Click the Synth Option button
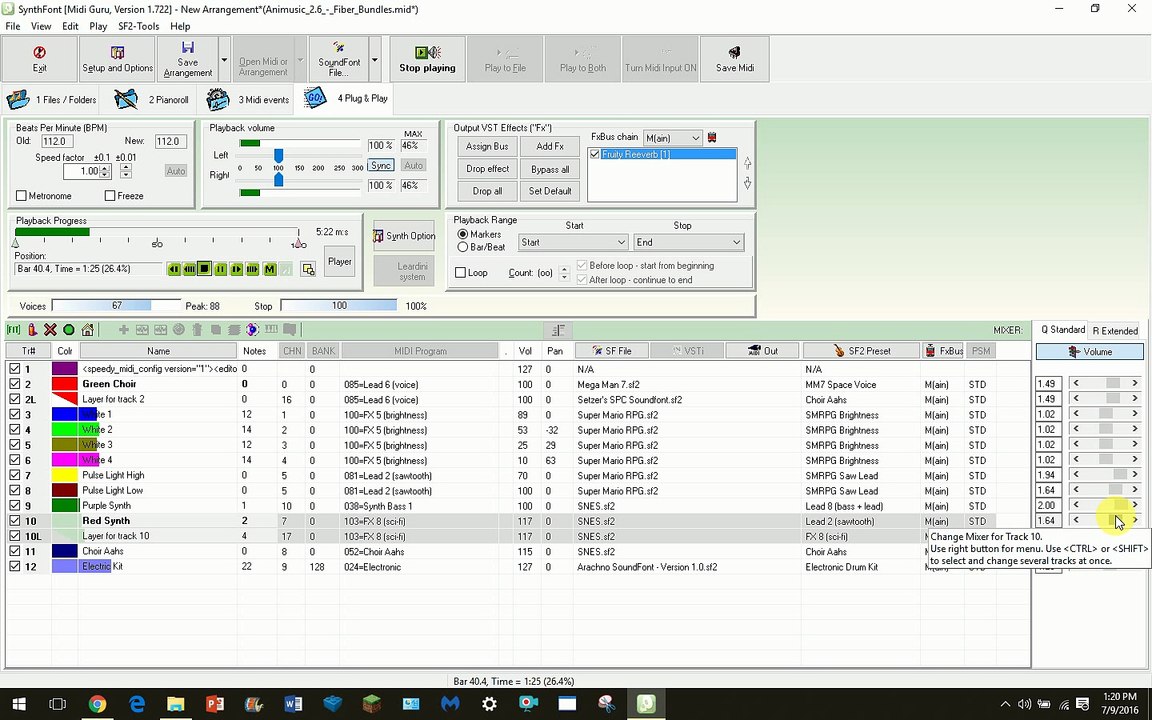 pyautogui.click(x=404, y=236)
